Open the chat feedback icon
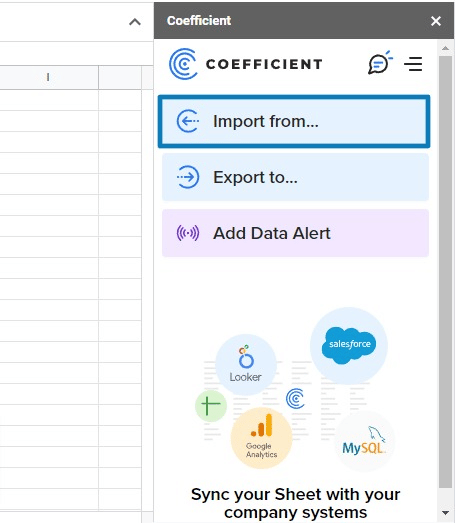Screen dimensions: 455x523 point(380,62)
